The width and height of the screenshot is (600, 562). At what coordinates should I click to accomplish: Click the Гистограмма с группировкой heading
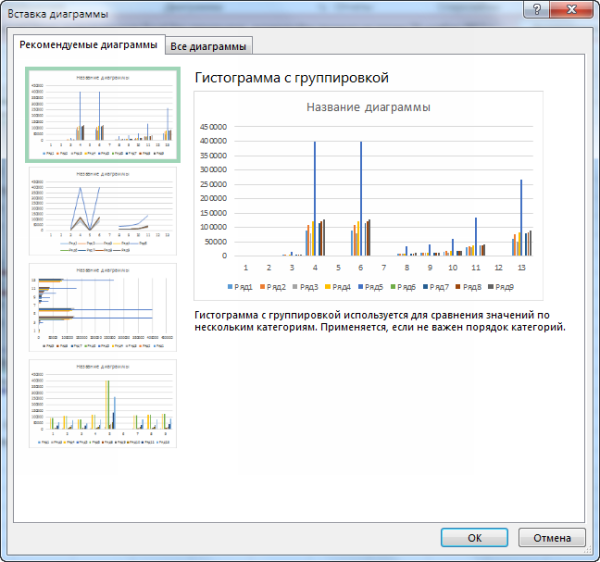[x=291, y=77]
